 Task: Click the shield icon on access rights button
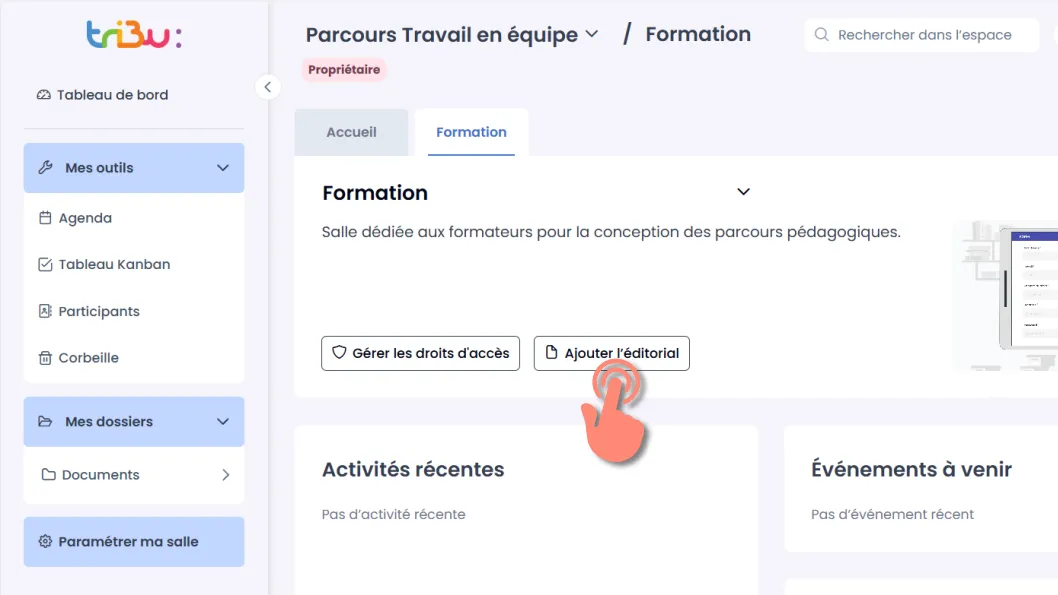pyautogui.click(x=339, y=352)
